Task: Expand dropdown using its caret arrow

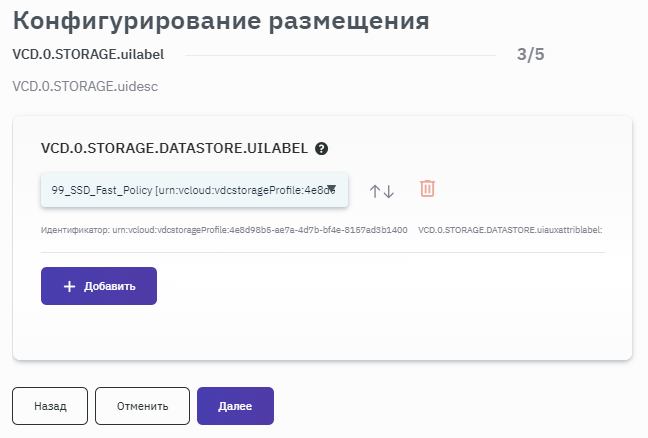Action: coord(331,187)
